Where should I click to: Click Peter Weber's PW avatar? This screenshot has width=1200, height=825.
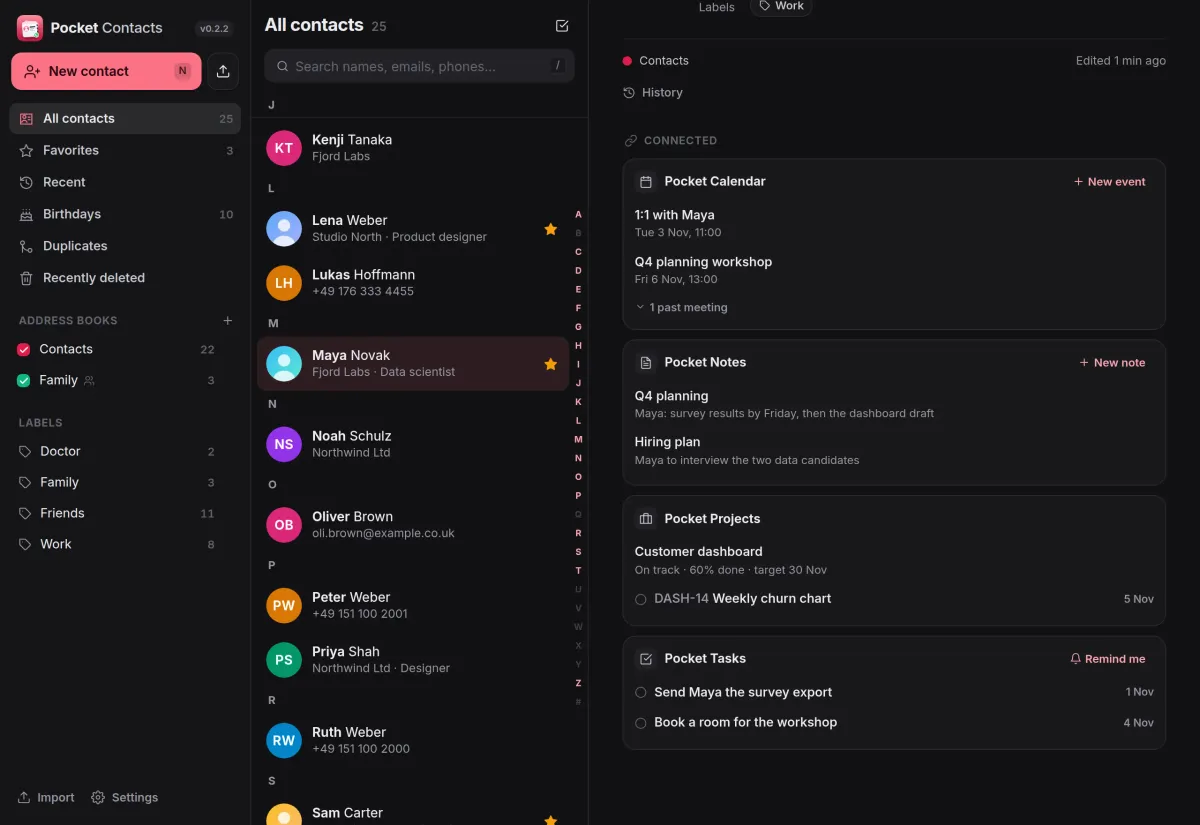[284, 605]
